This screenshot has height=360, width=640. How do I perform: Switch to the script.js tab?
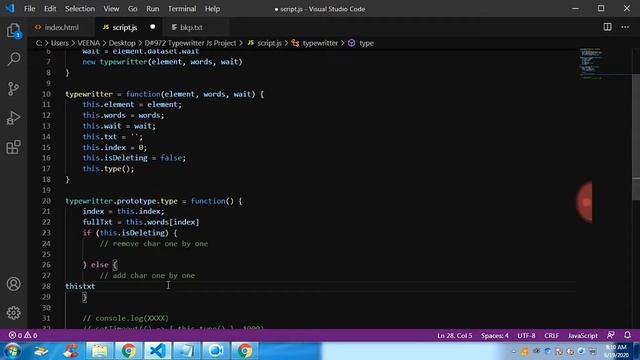click(129, 27)
